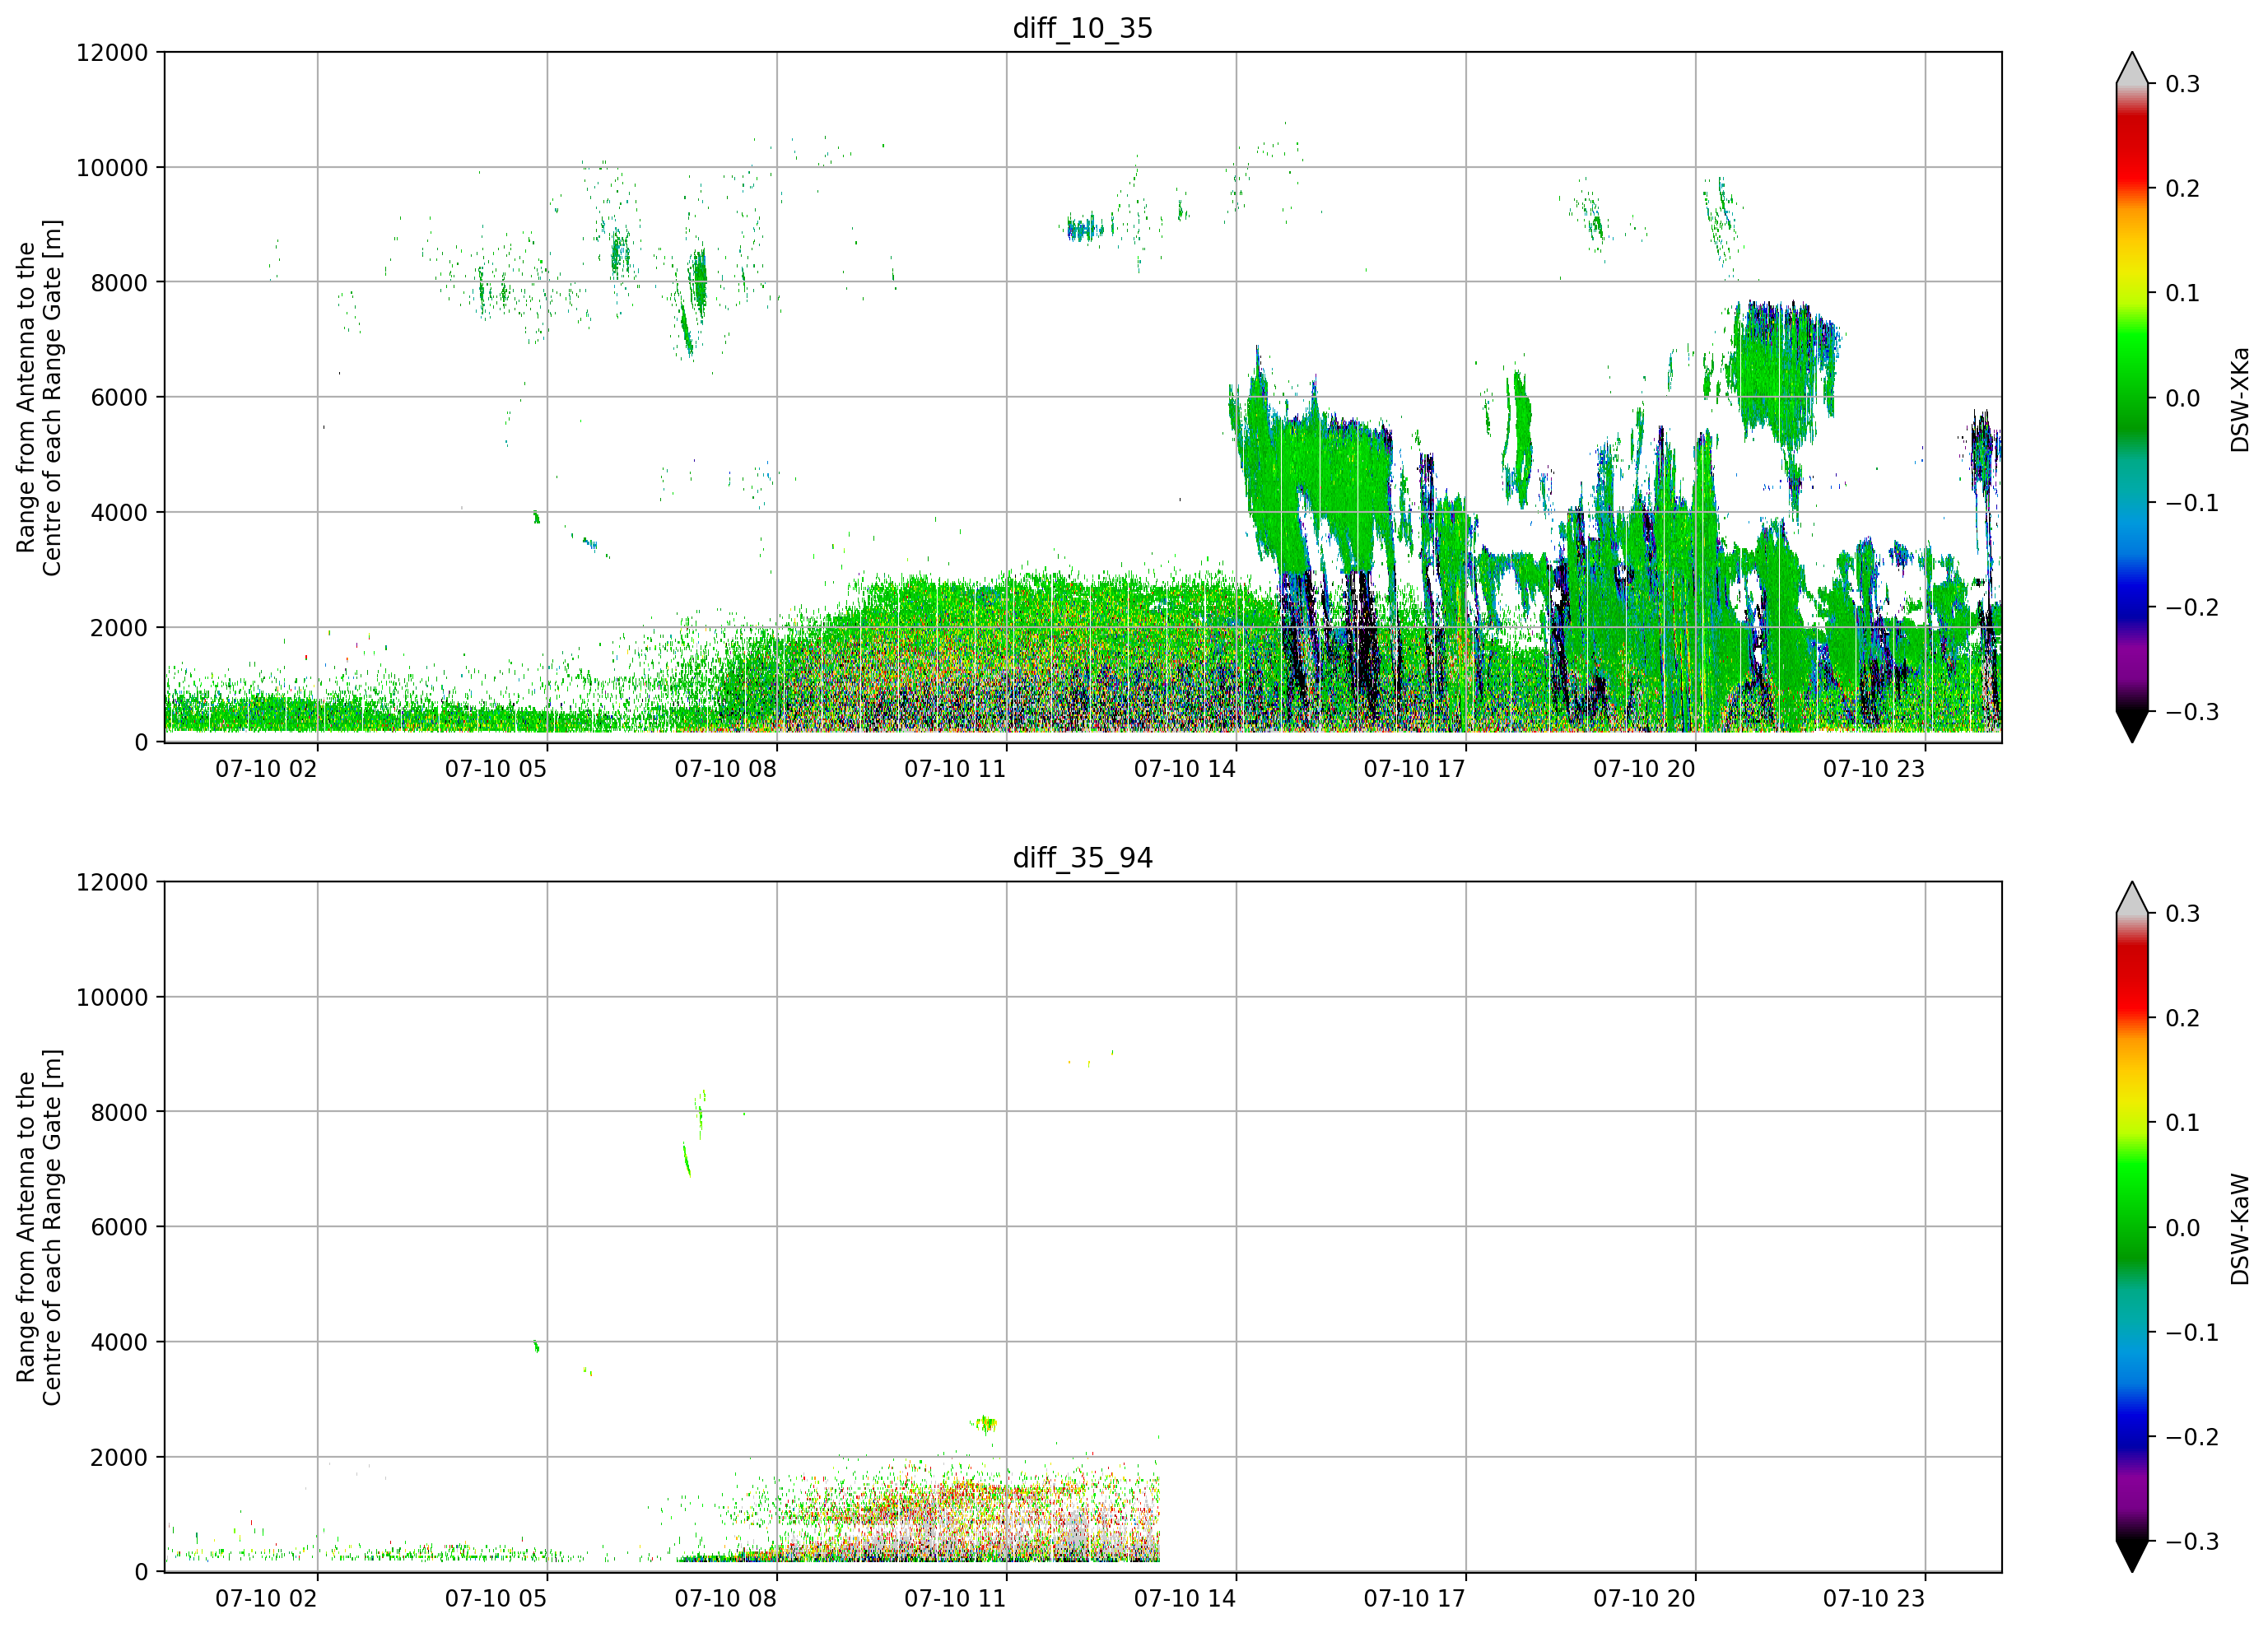This screenshot has height=1628, width=2268.
Task: Click the 2000 y-tick of diff_10_35
Action: point(119,628)
